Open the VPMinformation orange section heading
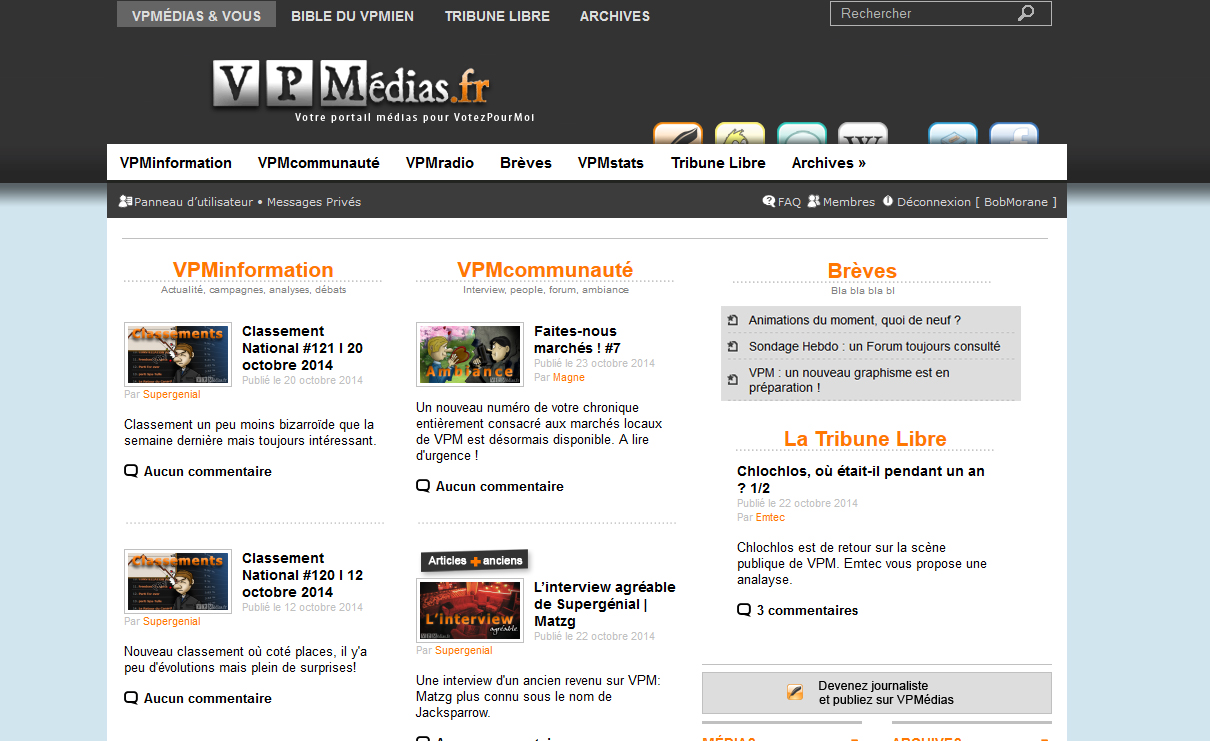 [253, 270]
